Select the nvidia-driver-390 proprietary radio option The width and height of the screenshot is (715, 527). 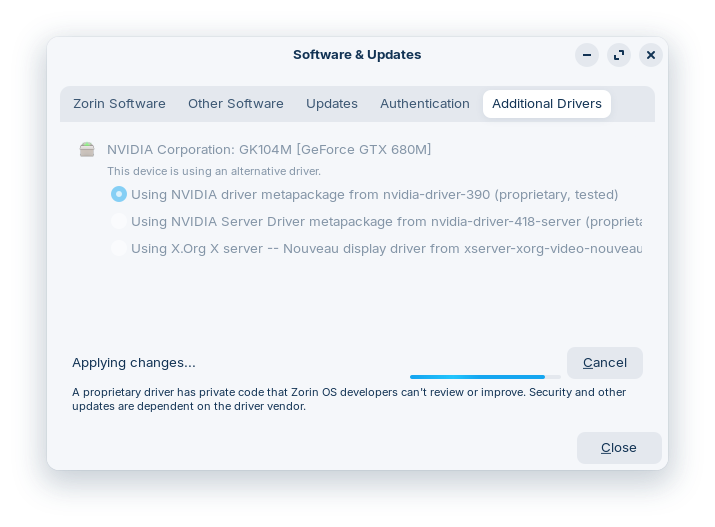point(119,194)
